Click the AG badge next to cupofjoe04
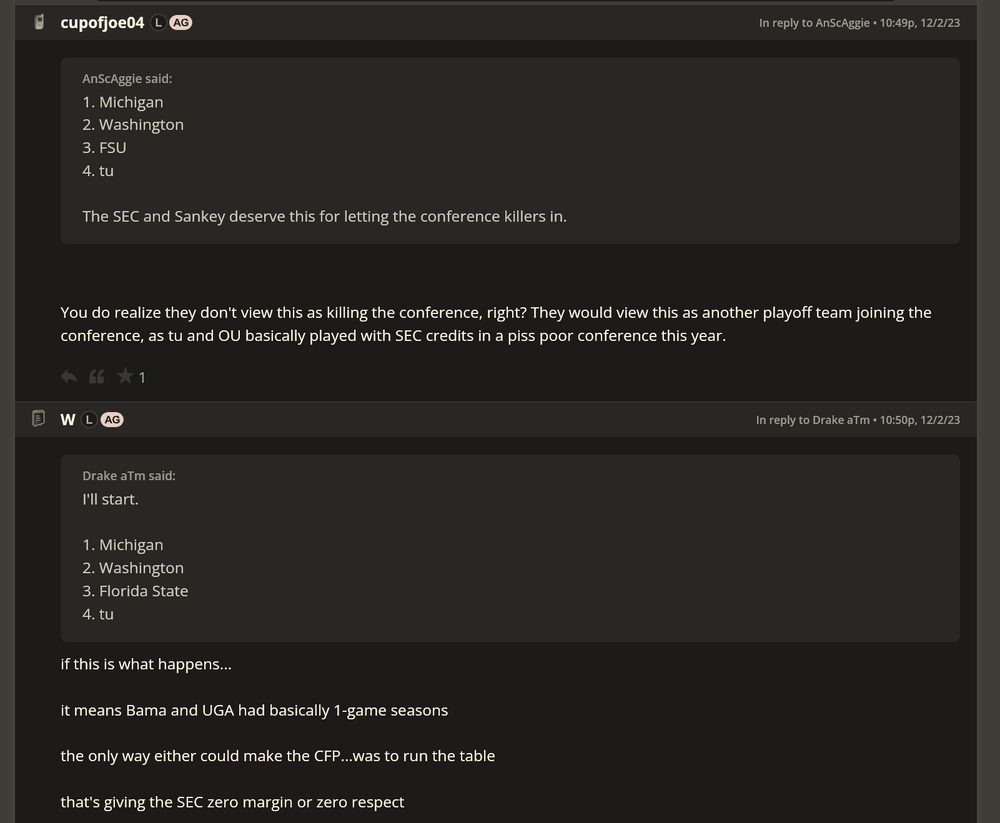 tap(181, 22)
